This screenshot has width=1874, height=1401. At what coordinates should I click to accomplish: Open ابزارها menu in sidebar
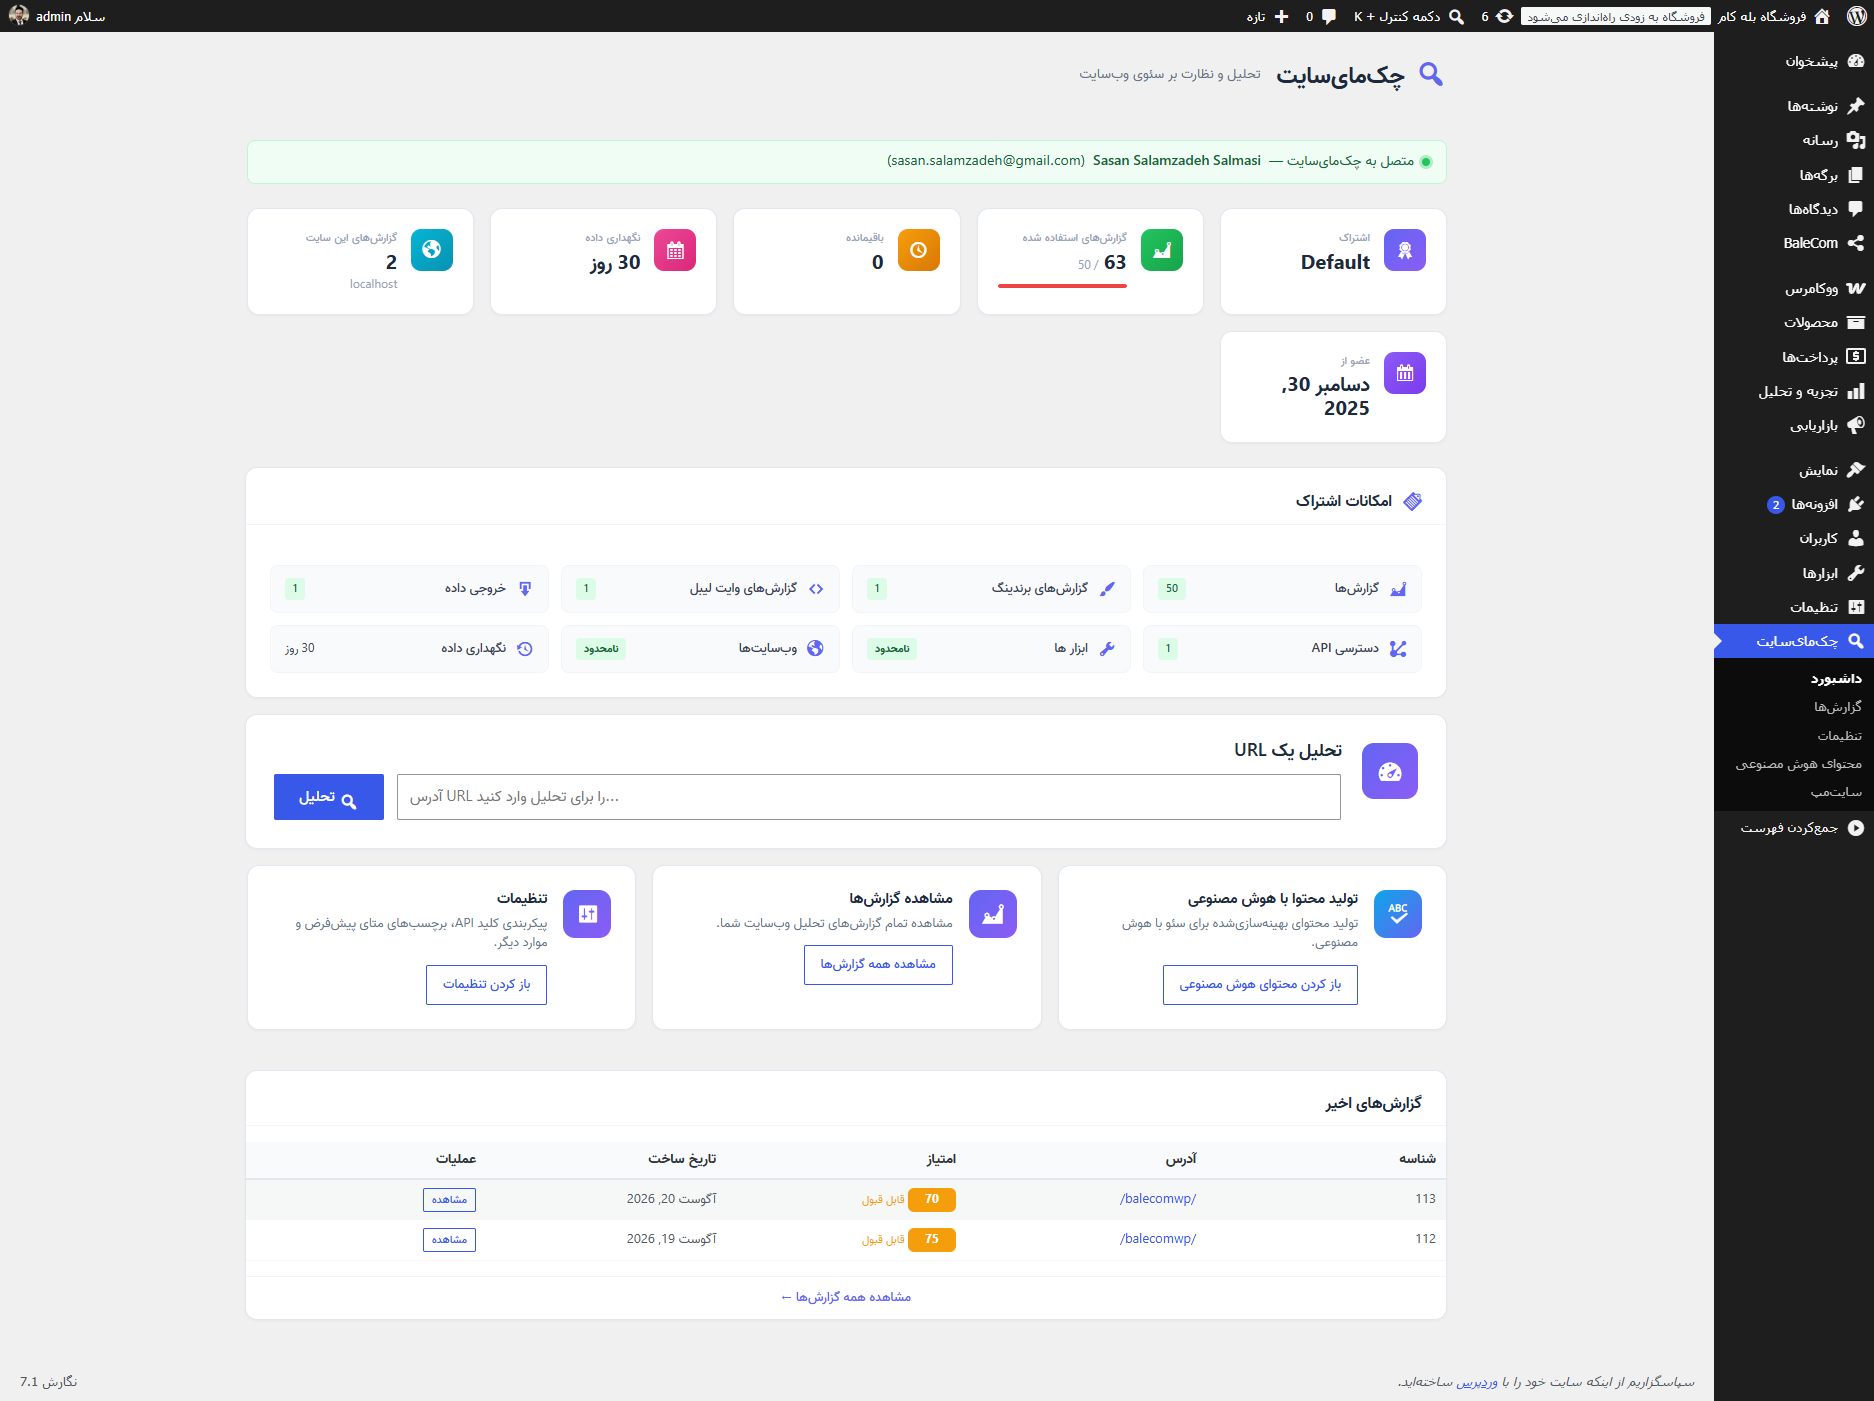tap(1794, 573)
